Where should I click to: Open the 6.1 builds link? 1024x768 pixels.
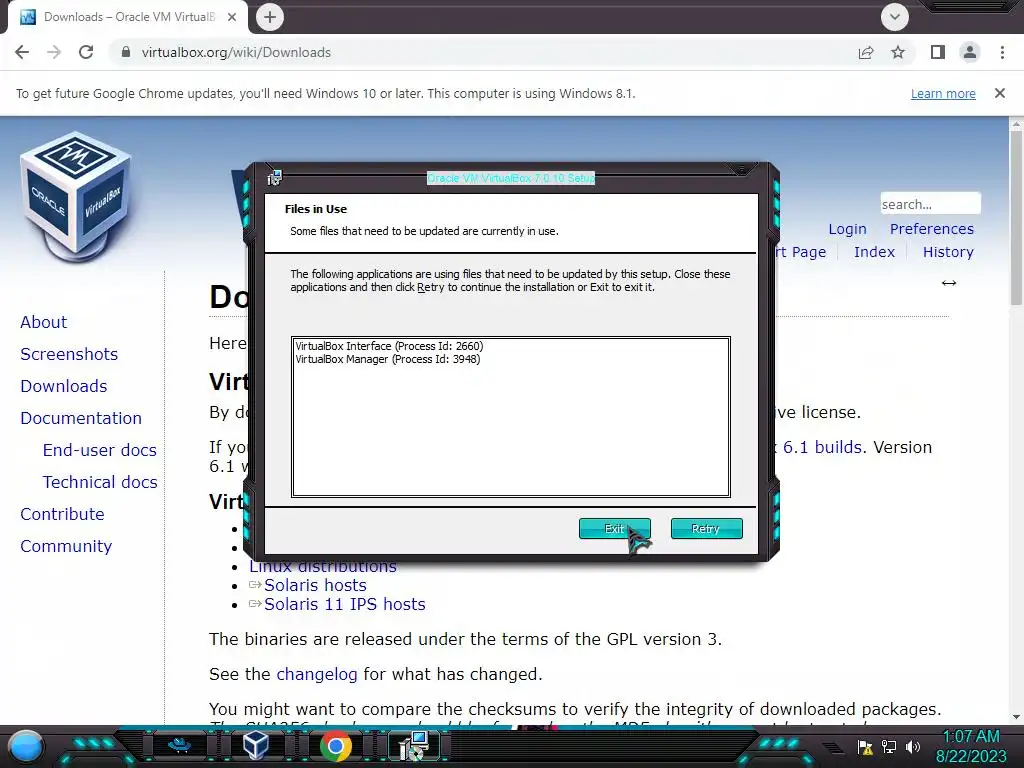tap(822, 447)
